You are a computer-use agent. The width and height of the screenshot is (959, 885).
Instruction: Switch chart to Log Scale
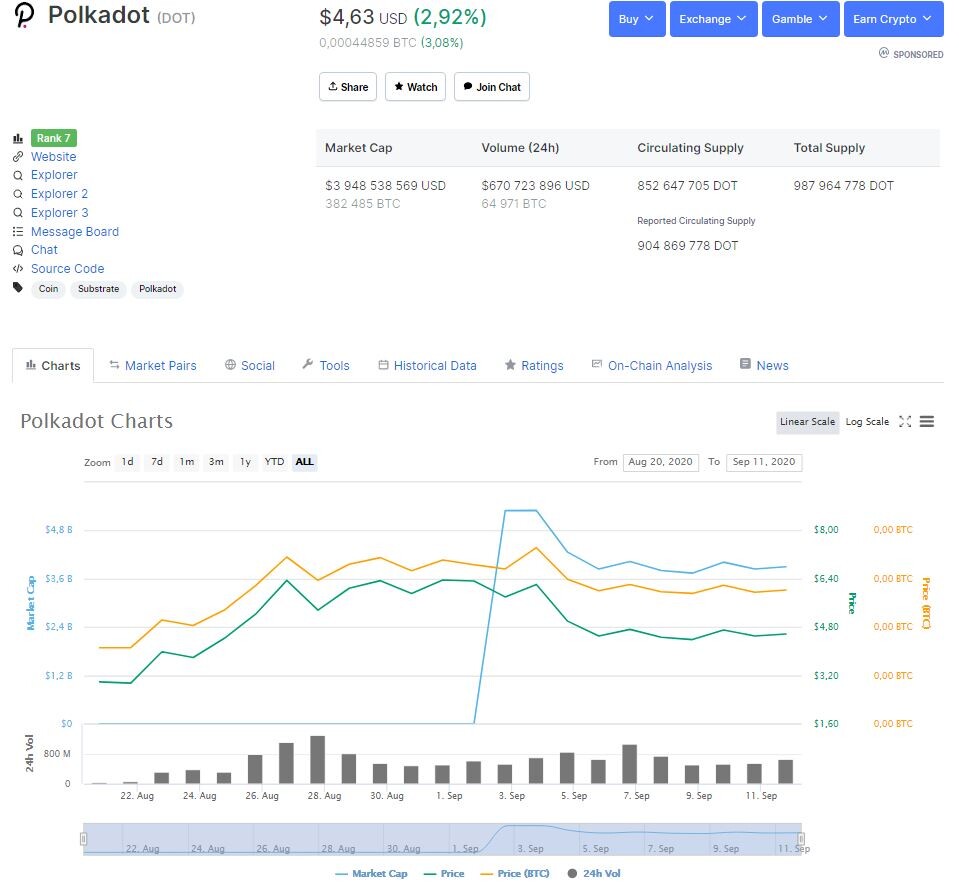(x=867, y=422)
